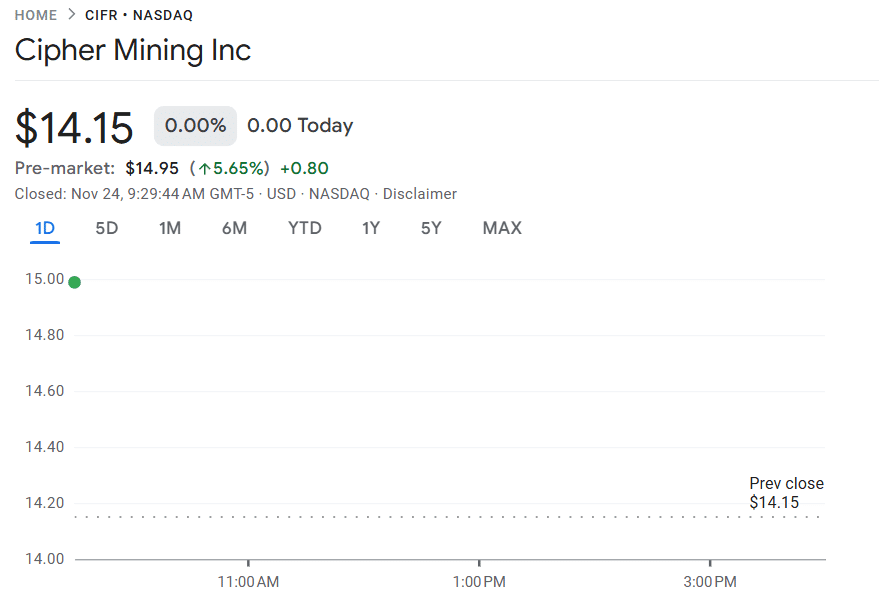Viewport: 879px width, 605px height.
Task: Click the Prev close $14.15 label
Action: (x=786, y=492)
